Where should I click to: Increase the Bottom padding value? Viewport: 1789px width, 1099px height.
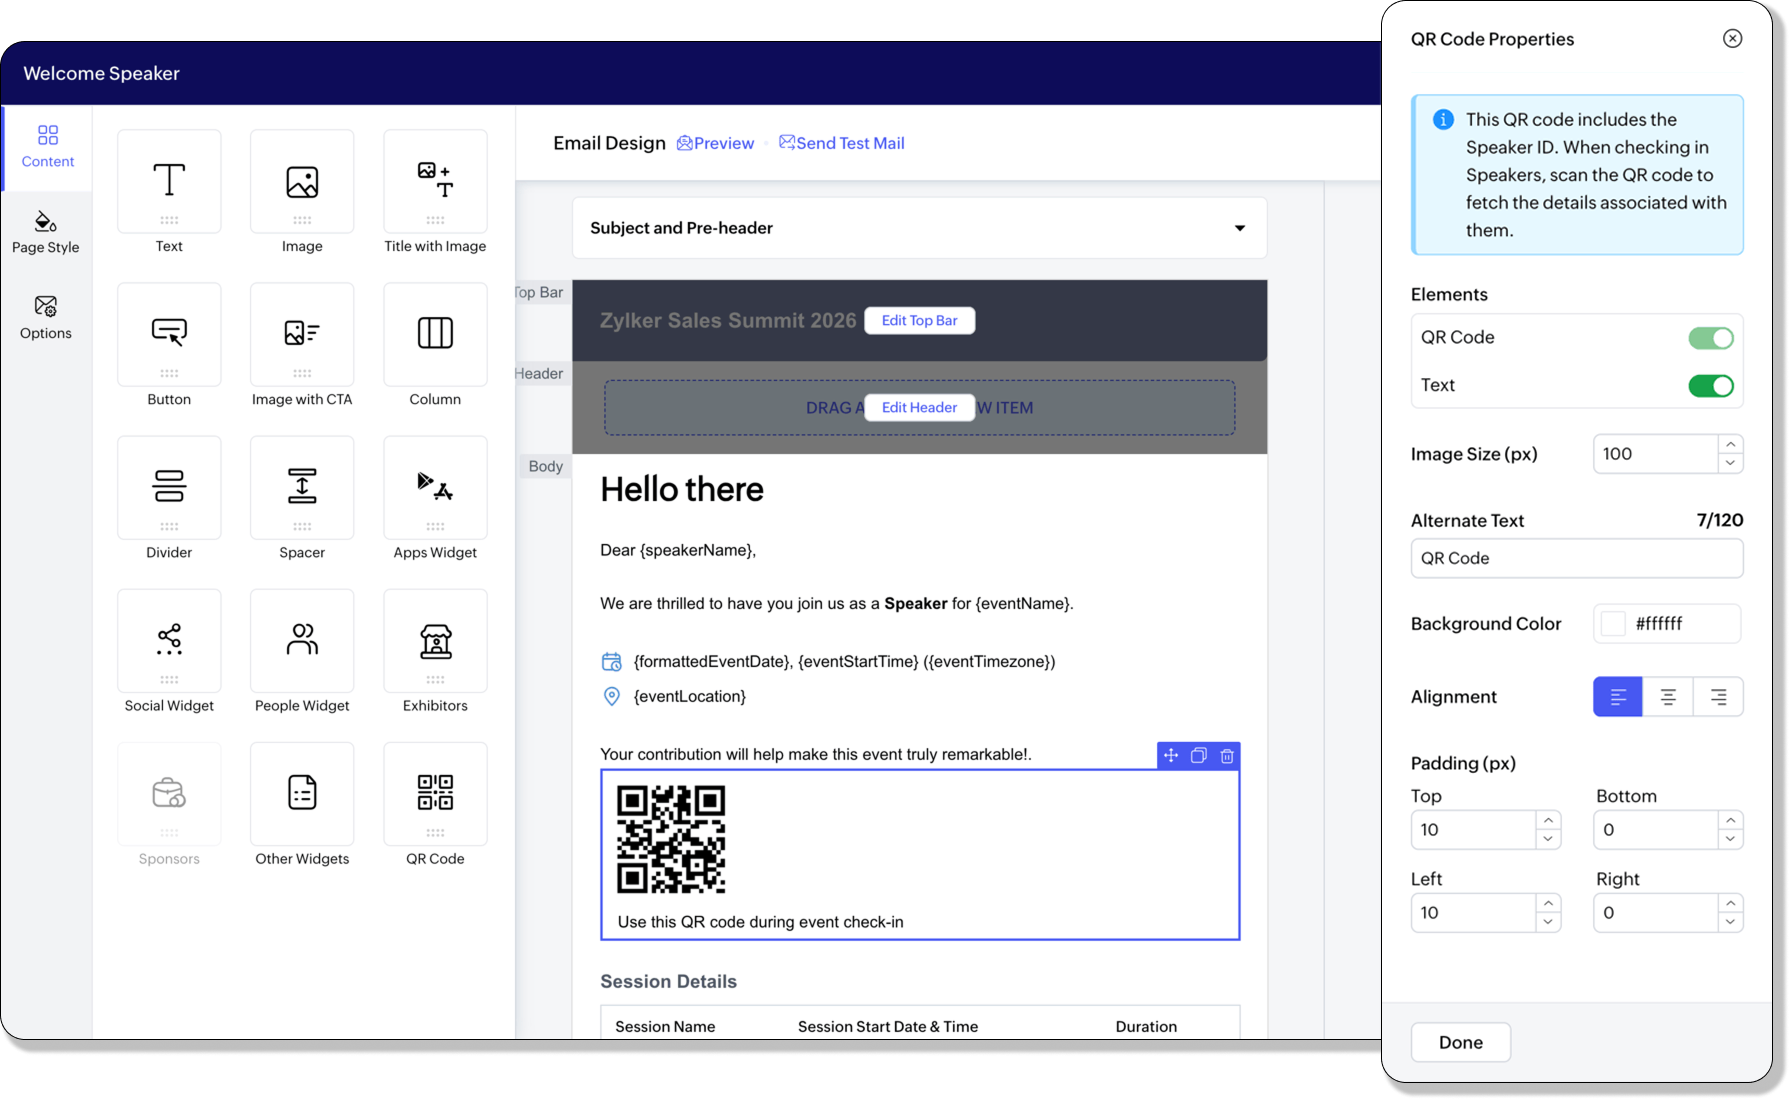coord(1731,821)
